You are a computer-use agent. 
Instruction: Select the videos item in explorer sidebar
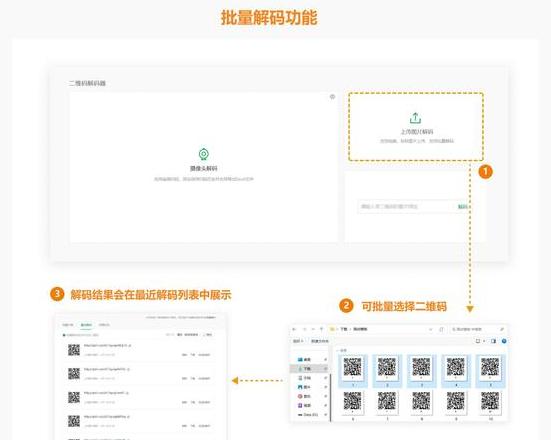tap(308, 406)
